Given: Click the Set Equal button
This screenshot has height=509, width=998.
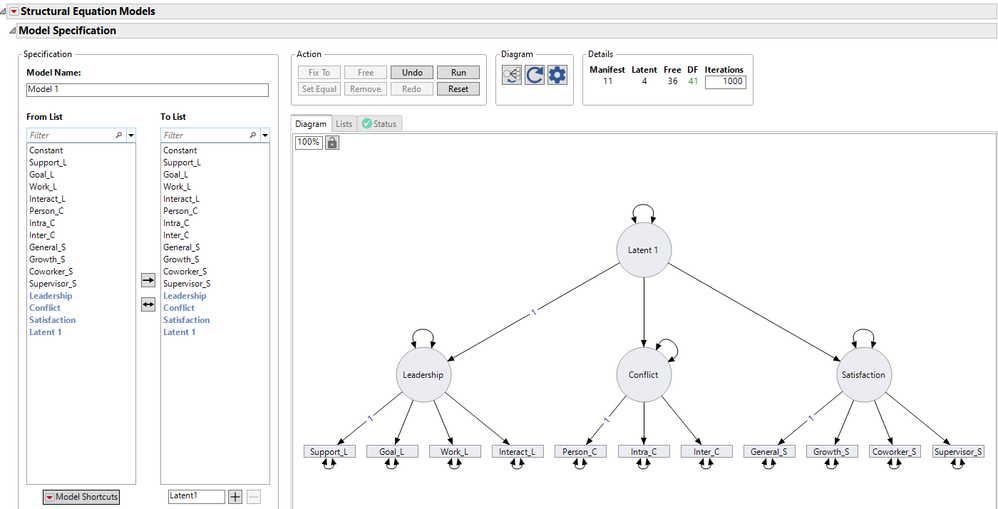Looking at the screenshot, I should [320, 89].
